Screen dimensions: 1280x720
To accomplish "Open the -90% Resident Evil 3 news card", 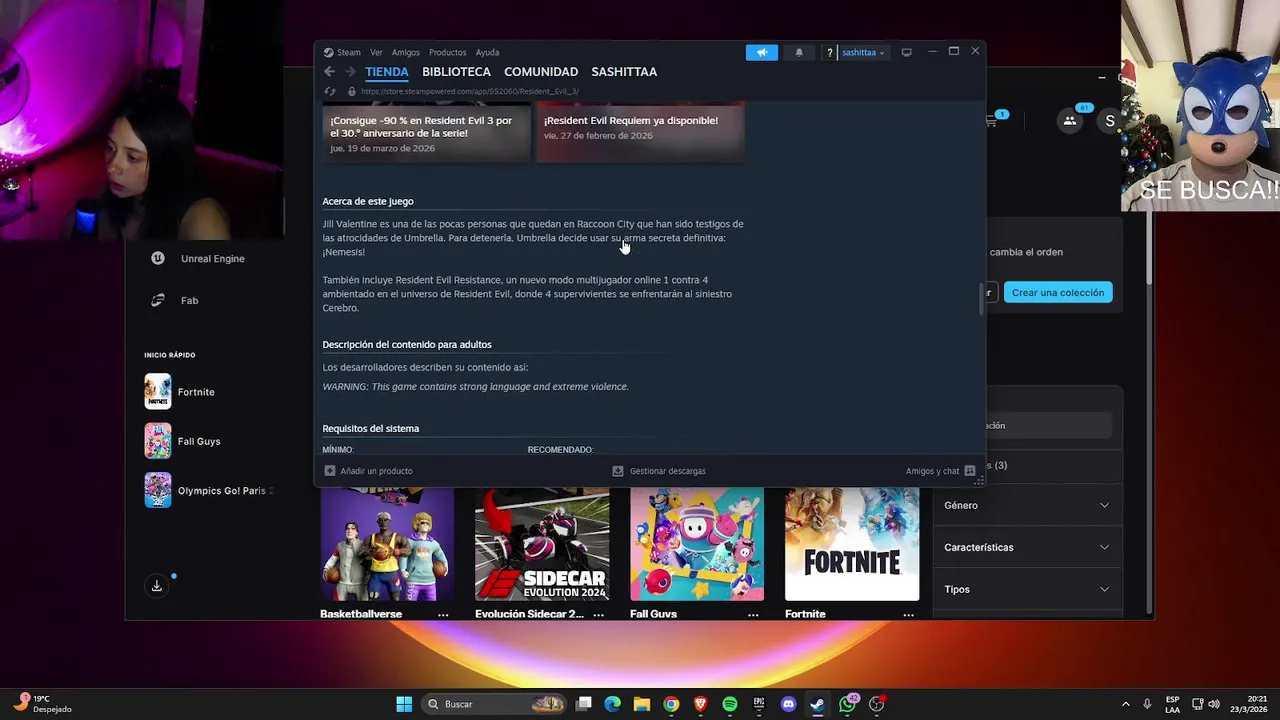I will pyautogui.click(x=427, y=131).
